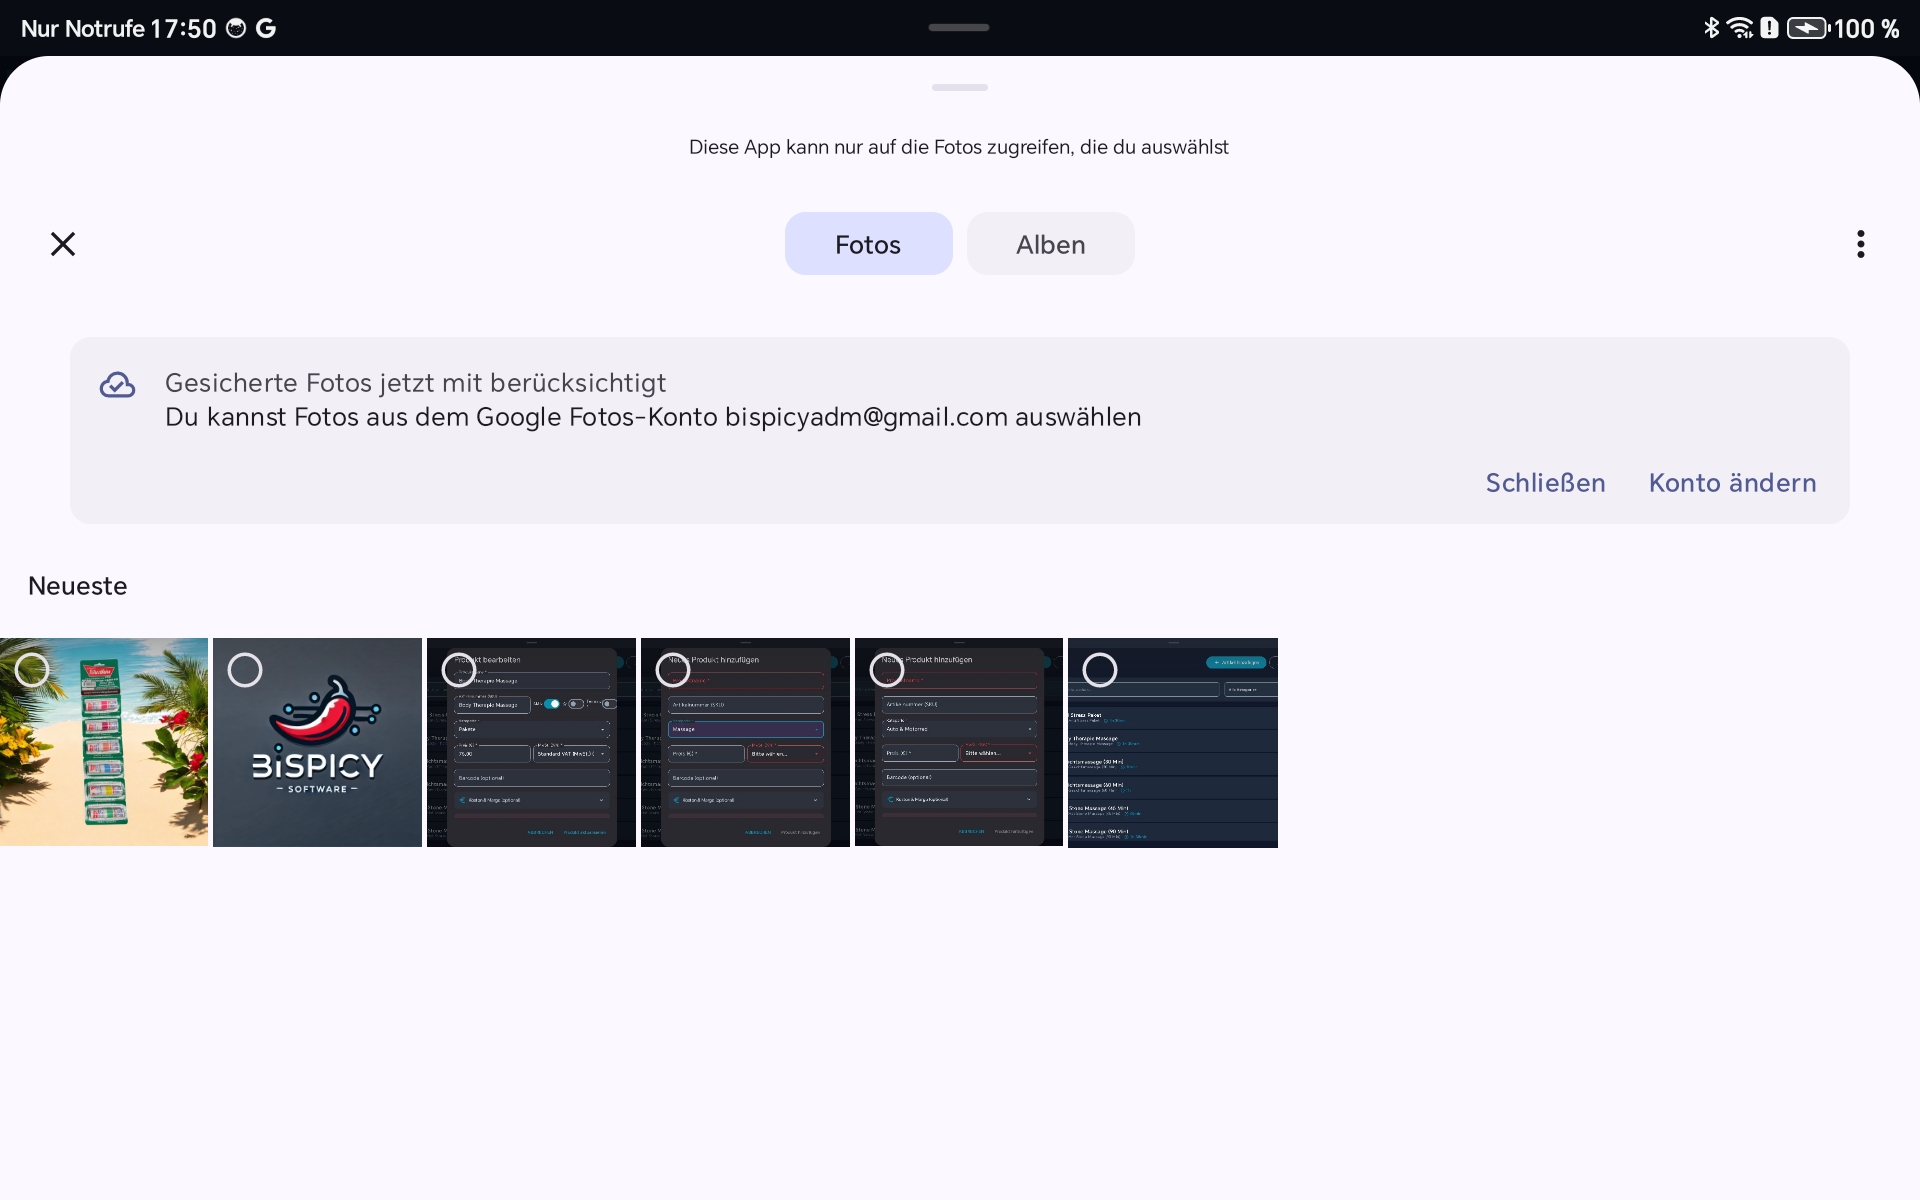The height and width of the screenshot is (1200, 1920).
Task: Open the three-dot overflow menu
Action: pyautogui.click(x=1860, y=244)
